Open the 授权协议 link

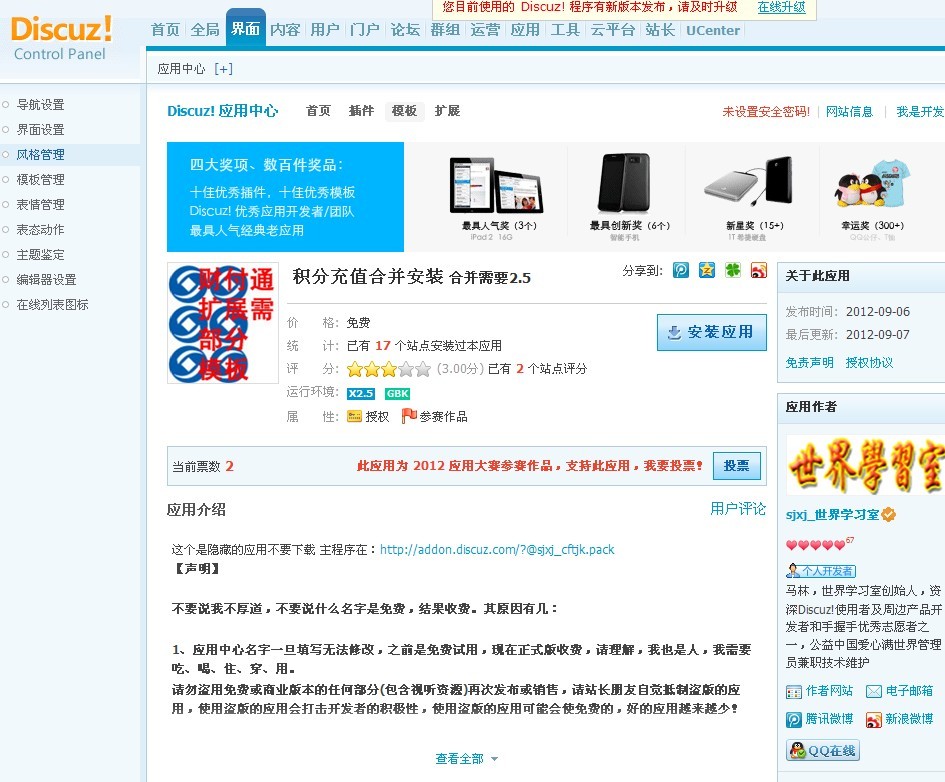click(870, 363)
